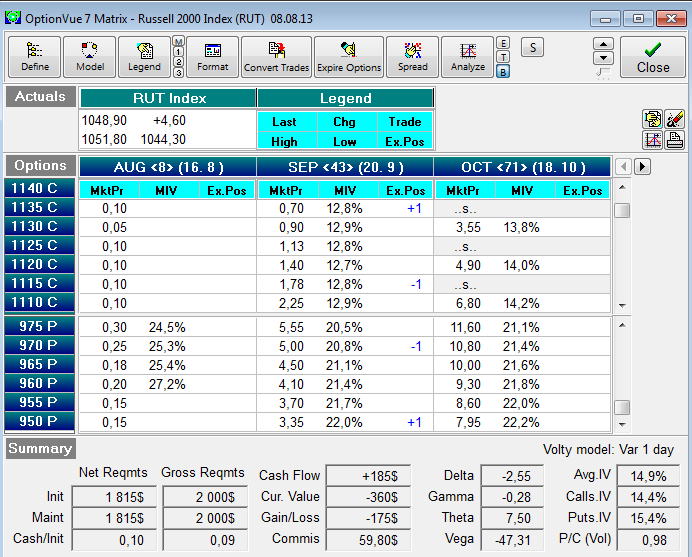This screenshot has height=557, width=692.
Task: Select the 1120 C strike row
Action: click(40, 264)
